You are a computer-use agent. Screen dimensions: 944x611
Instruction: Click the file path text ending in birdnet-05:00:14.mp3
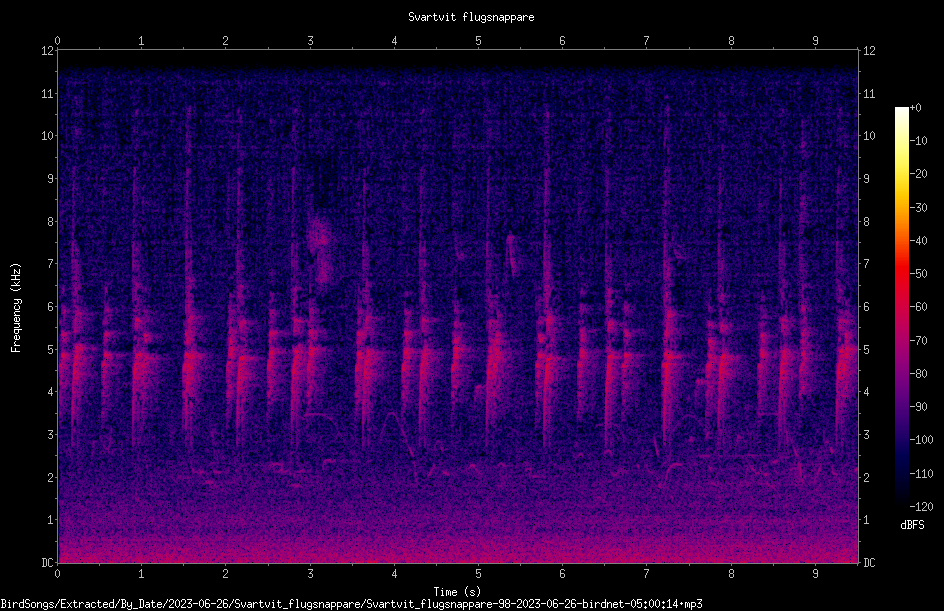click(352, 604)
